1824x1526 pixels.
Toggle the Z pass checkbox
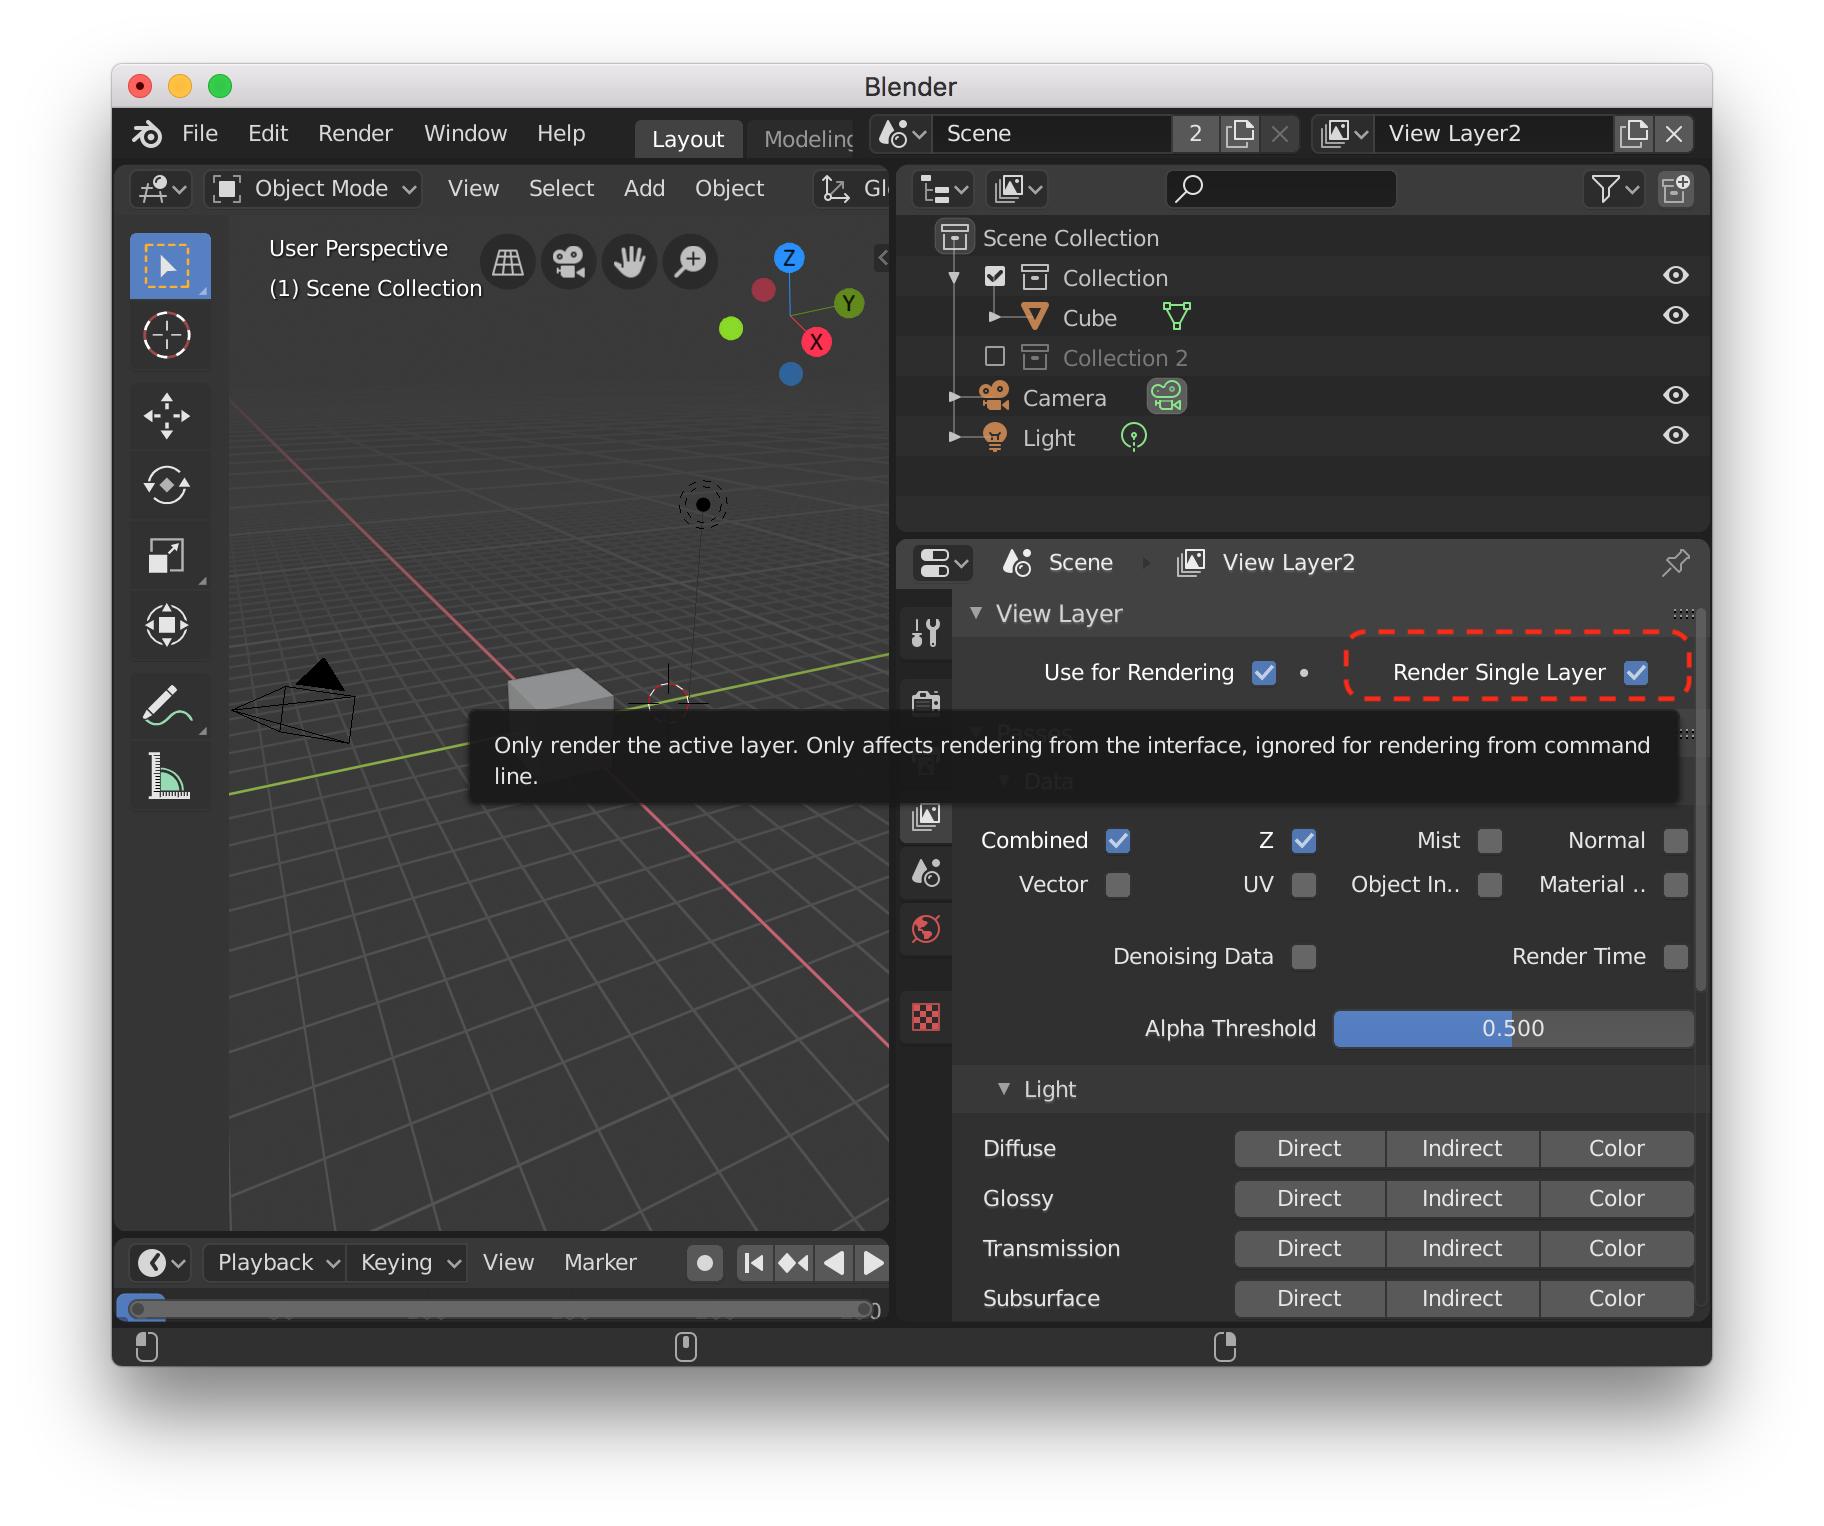(x=1304, y=841)
